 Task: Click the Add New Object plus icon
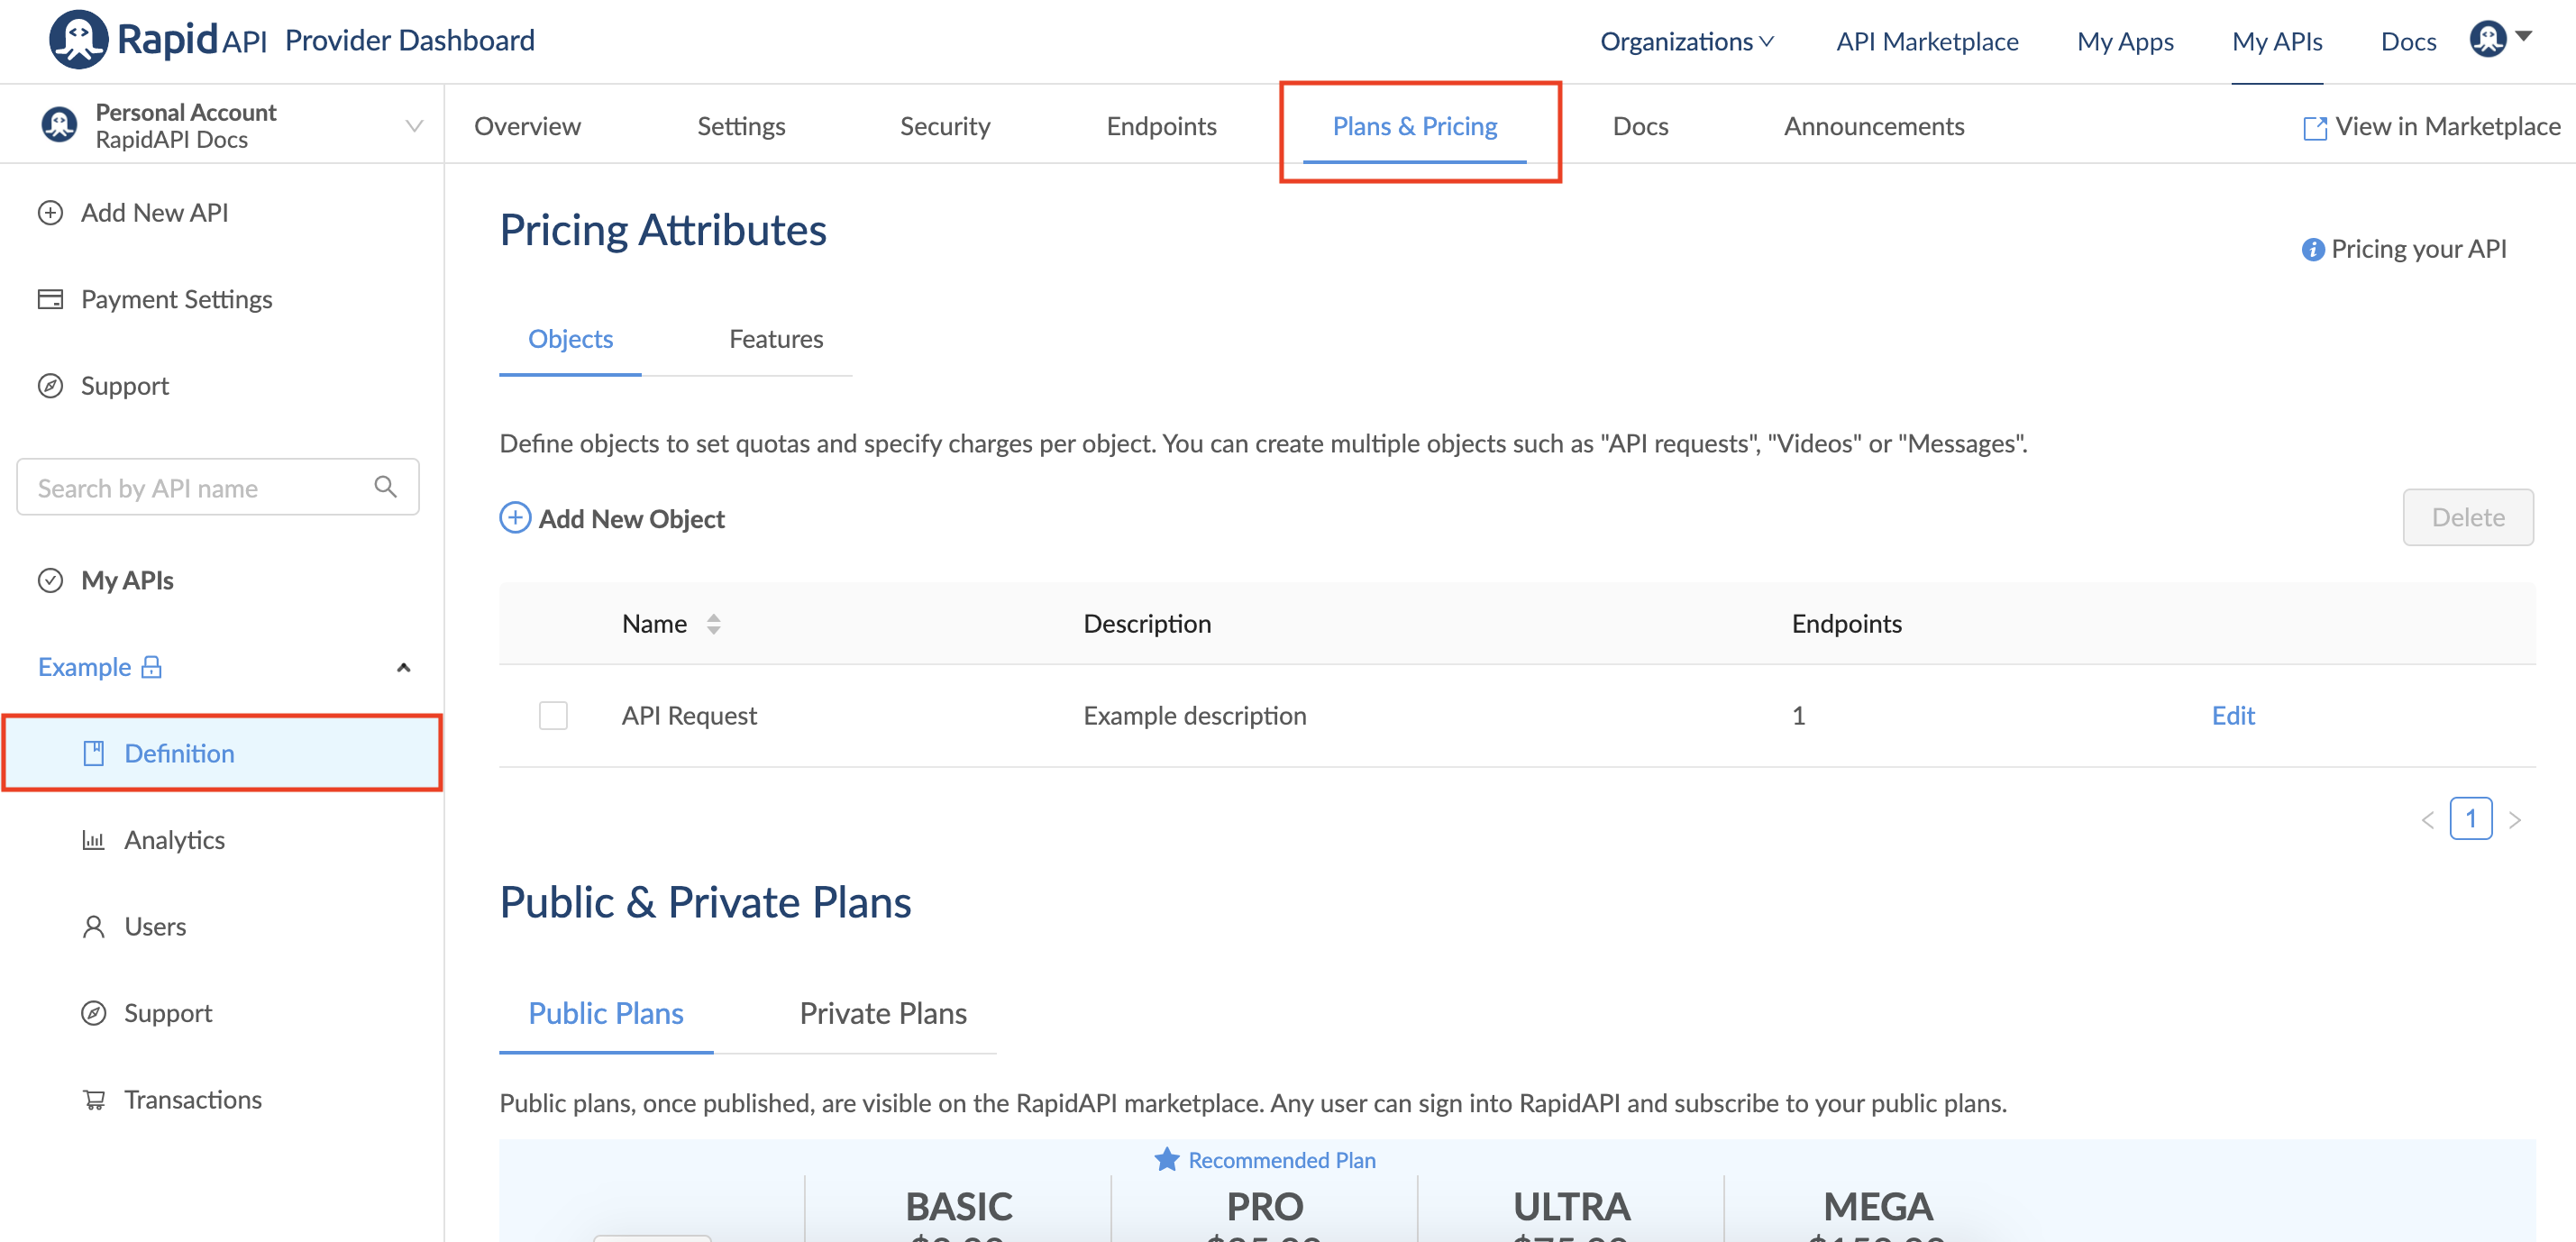tap(515, 518)
